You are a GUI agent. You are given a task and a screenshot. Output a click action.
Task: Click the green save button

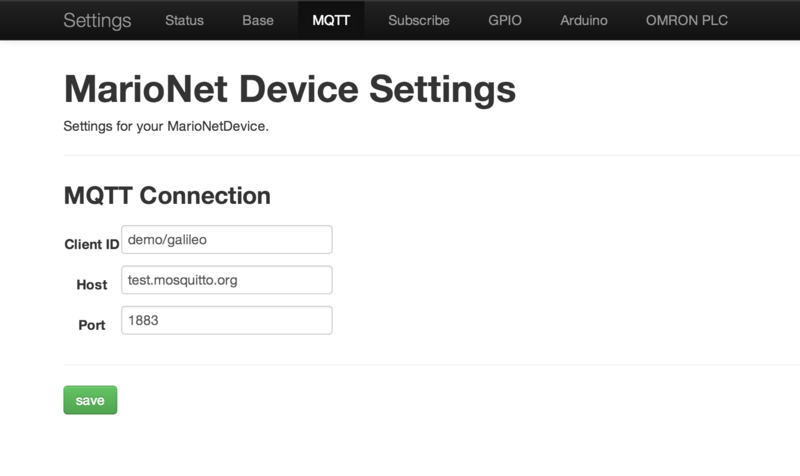tap(90, 400)
